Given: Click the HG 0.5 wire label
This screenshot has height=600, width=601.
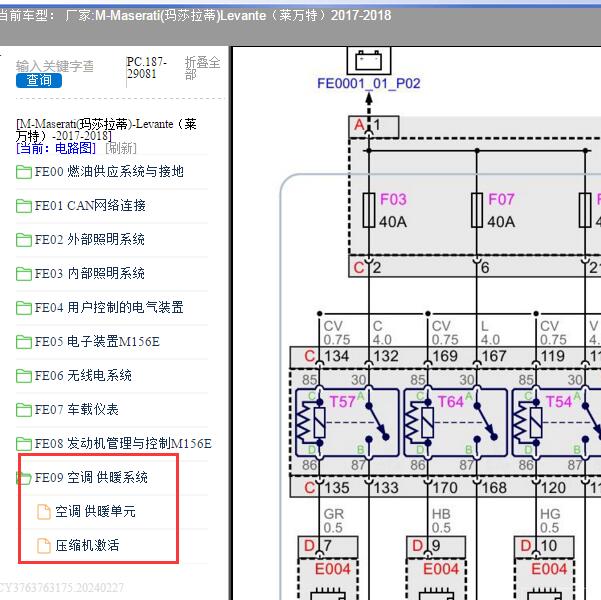Looking at the screenshot, I should (550, 521).
